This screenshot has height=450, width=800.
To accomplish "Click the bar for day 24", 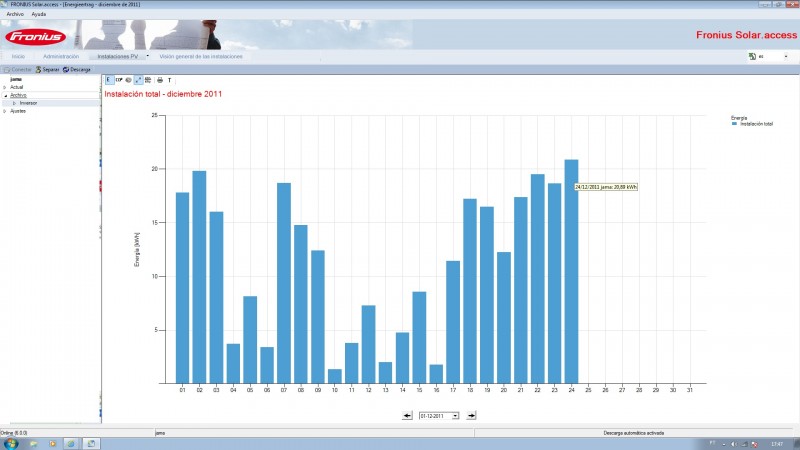I will pyautogui.click(x=571, y=271).
